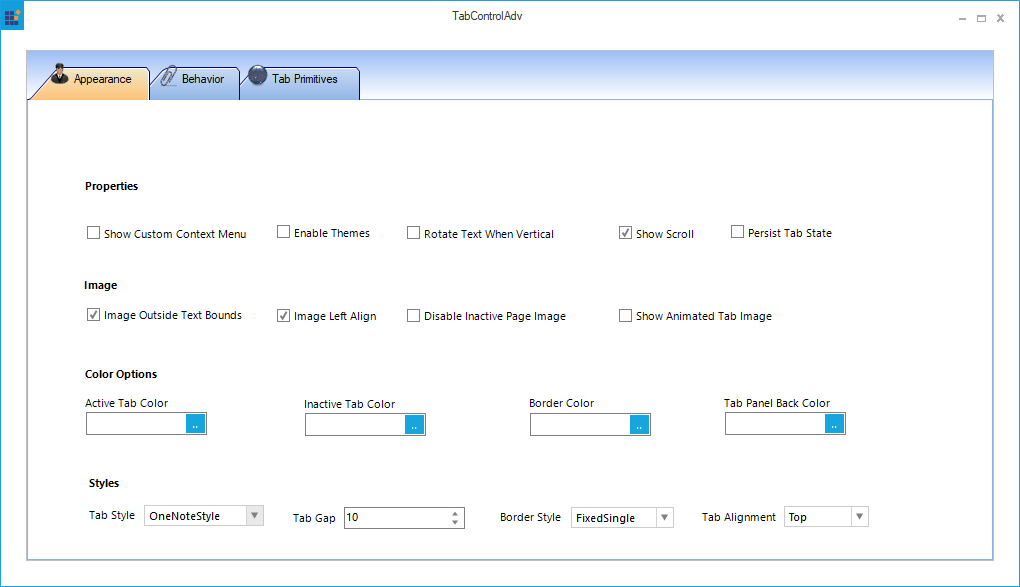Open the Inactive Tab Color picker button
Viewport: 1020px width, 587px height.
tap(415, 425)
